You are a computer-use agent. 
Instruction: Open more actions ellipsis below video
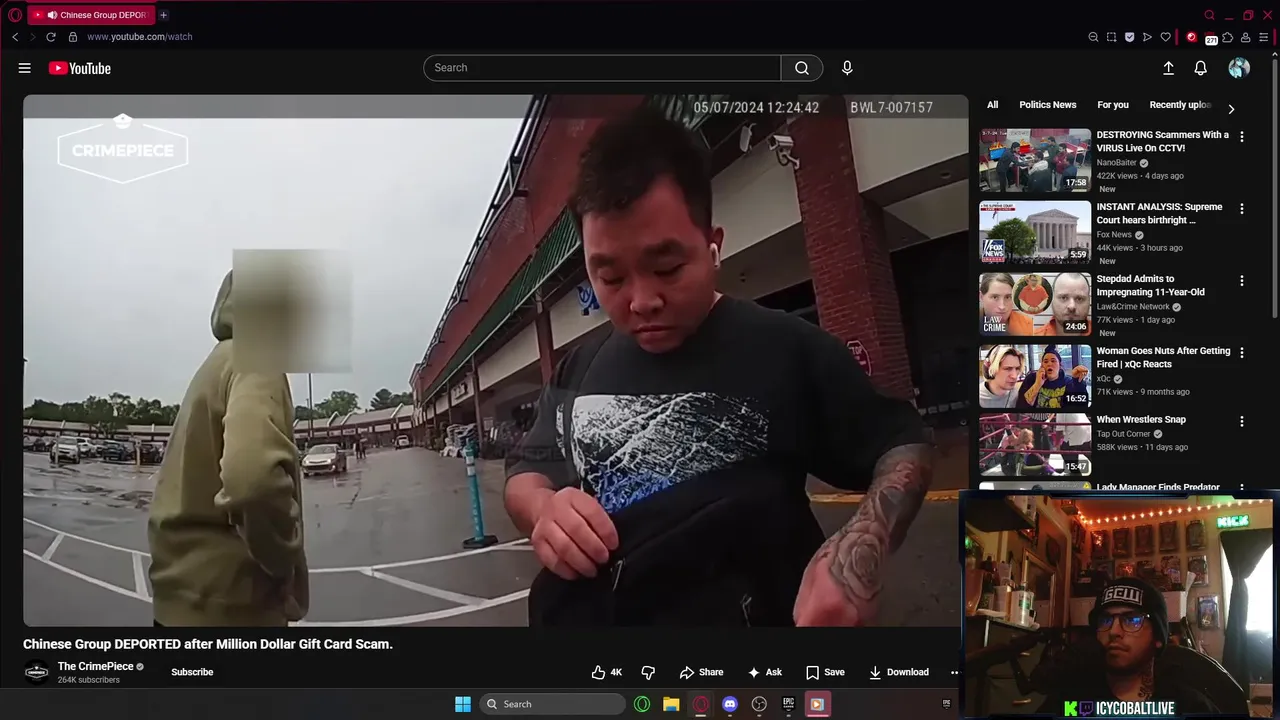pos(954,672)
